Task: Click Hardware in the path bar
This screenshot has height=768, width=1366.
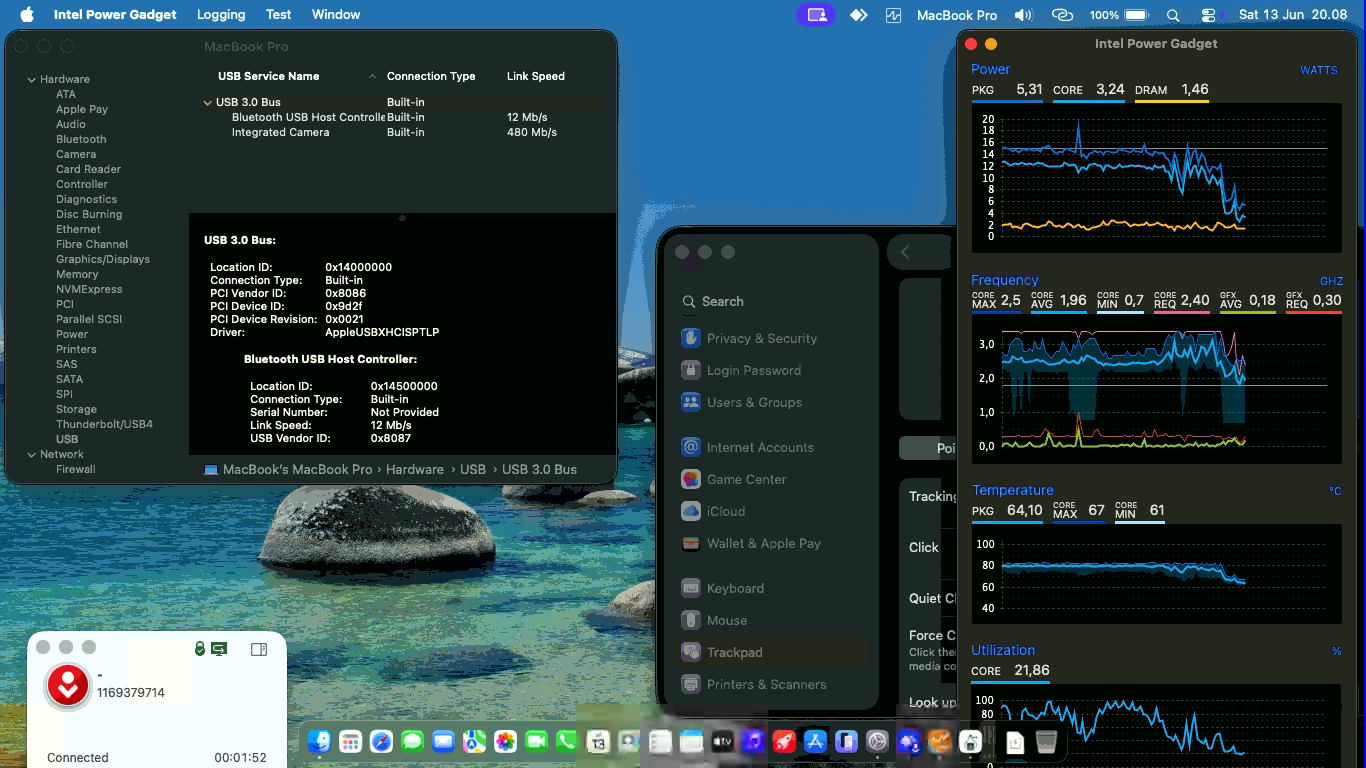Action: [x=415, y=469]
